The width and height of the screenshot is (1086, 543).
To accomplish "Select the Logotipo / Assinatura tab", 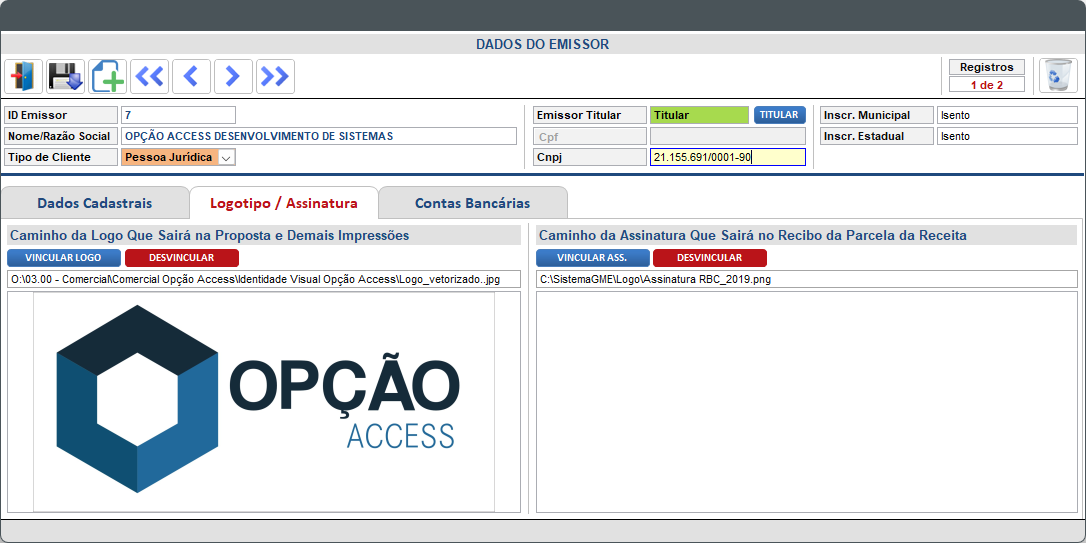I will (x=284, y=204).
